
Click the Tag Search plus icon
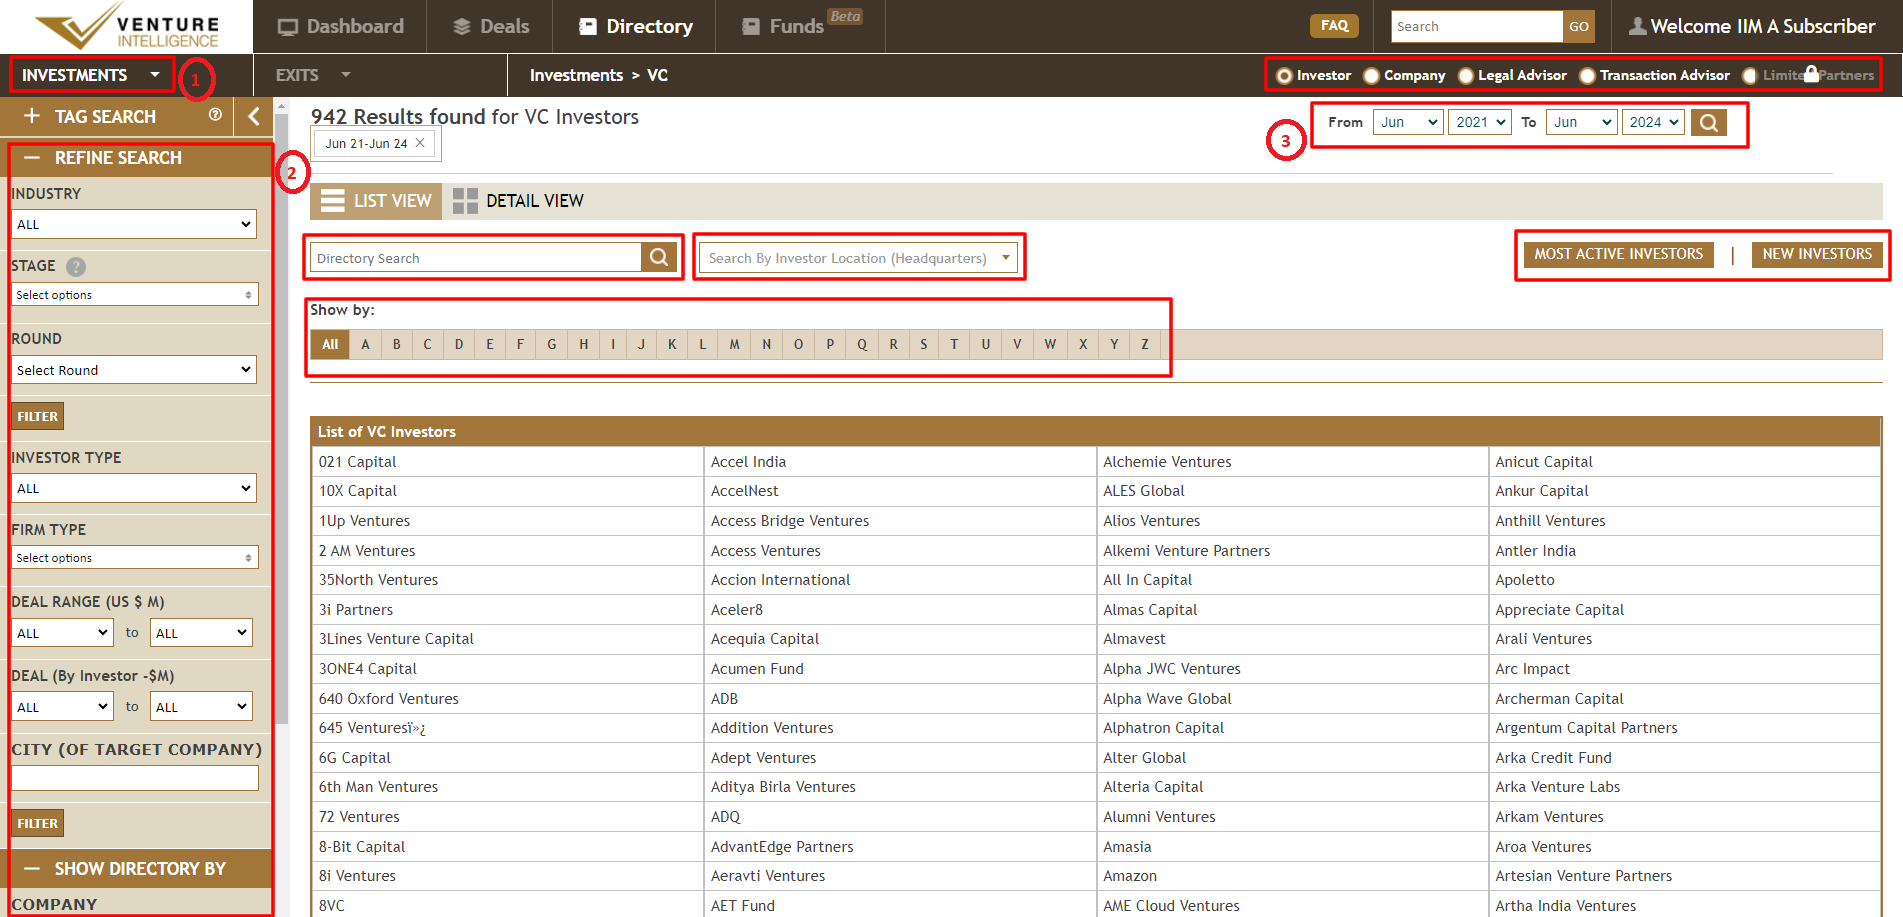32,116
